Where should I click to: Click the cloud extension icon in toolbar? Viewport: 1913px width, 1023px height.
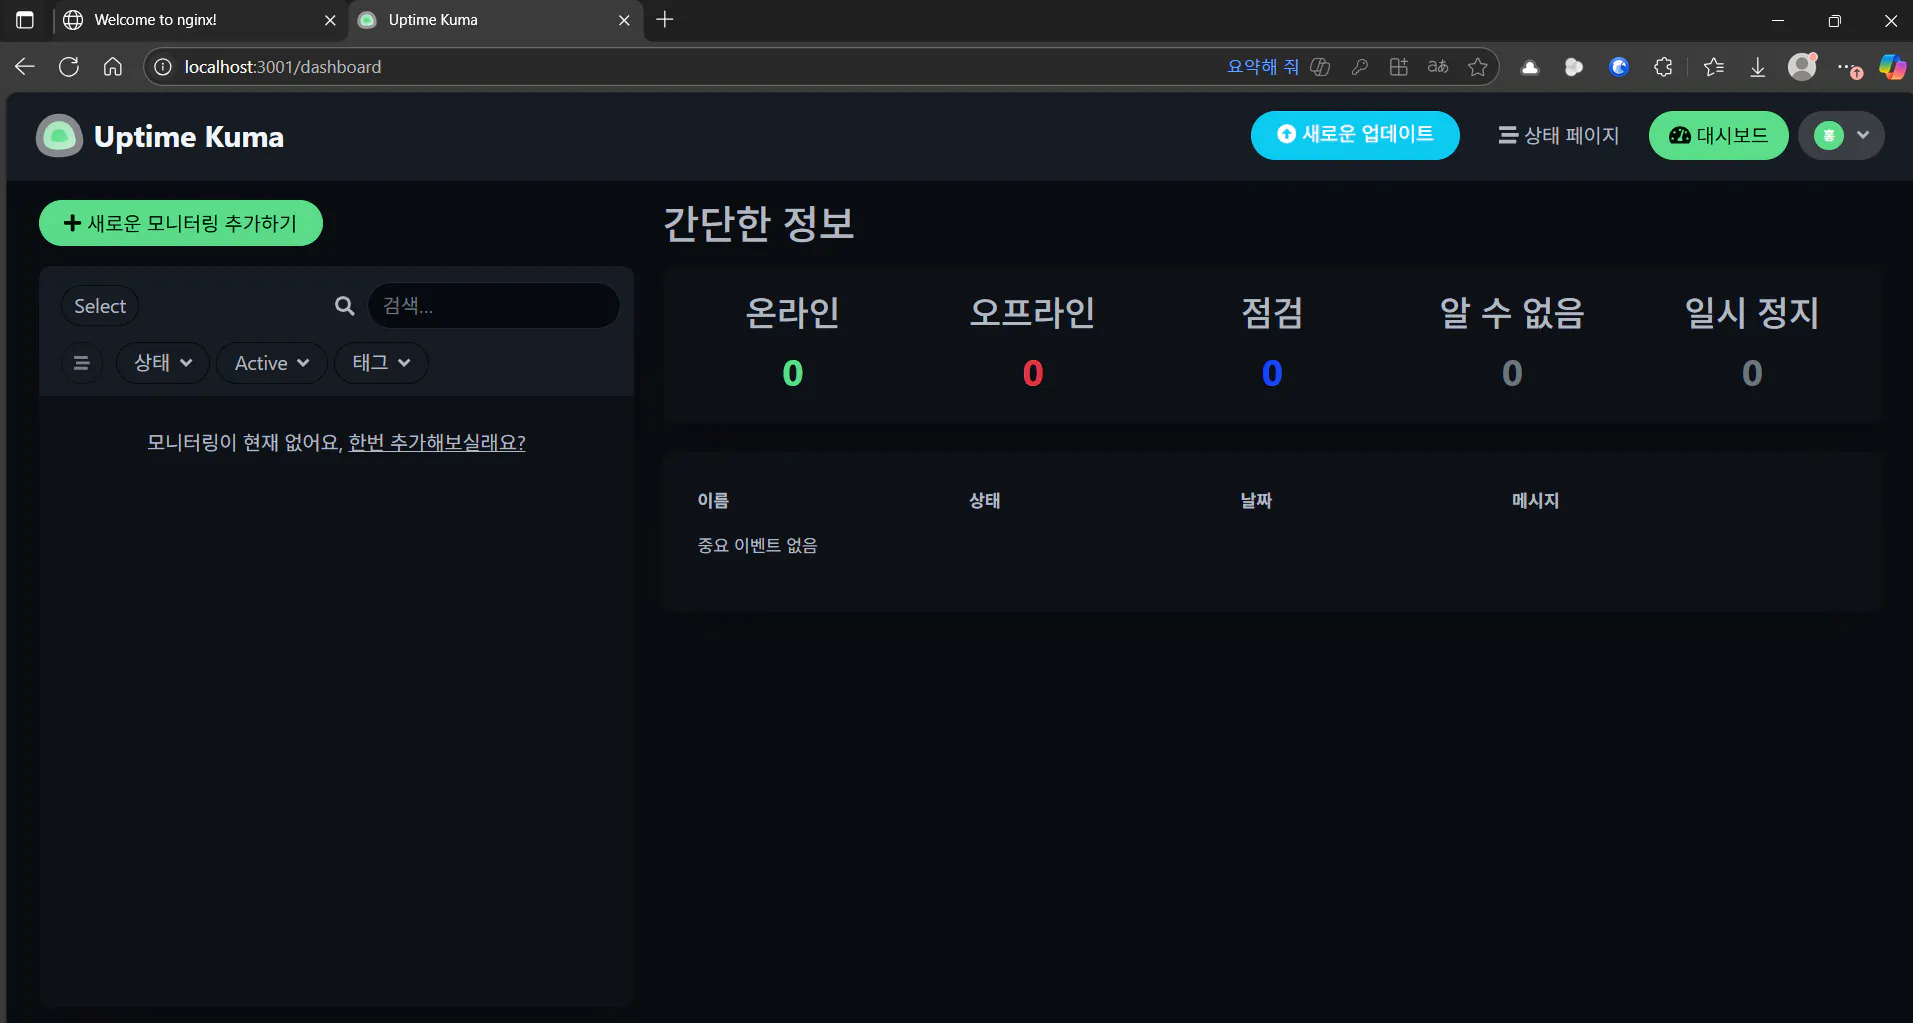click(x=1530, y=67)
